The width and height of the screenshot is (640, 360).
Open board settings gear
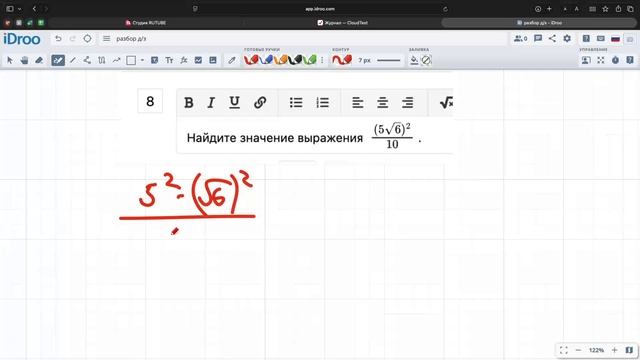tap(567, 39)
